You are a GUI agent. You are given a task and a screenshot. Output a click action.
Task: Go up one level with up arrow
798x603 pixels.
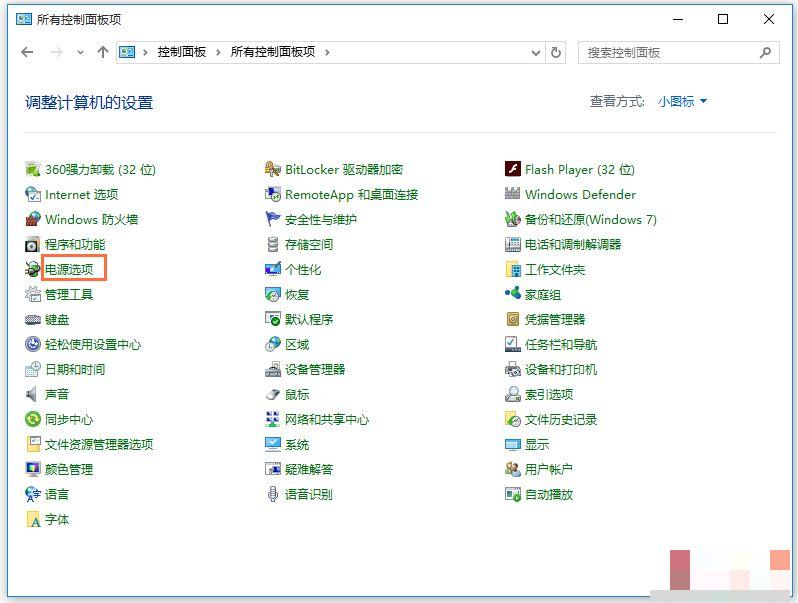click(x=102, y=52)
